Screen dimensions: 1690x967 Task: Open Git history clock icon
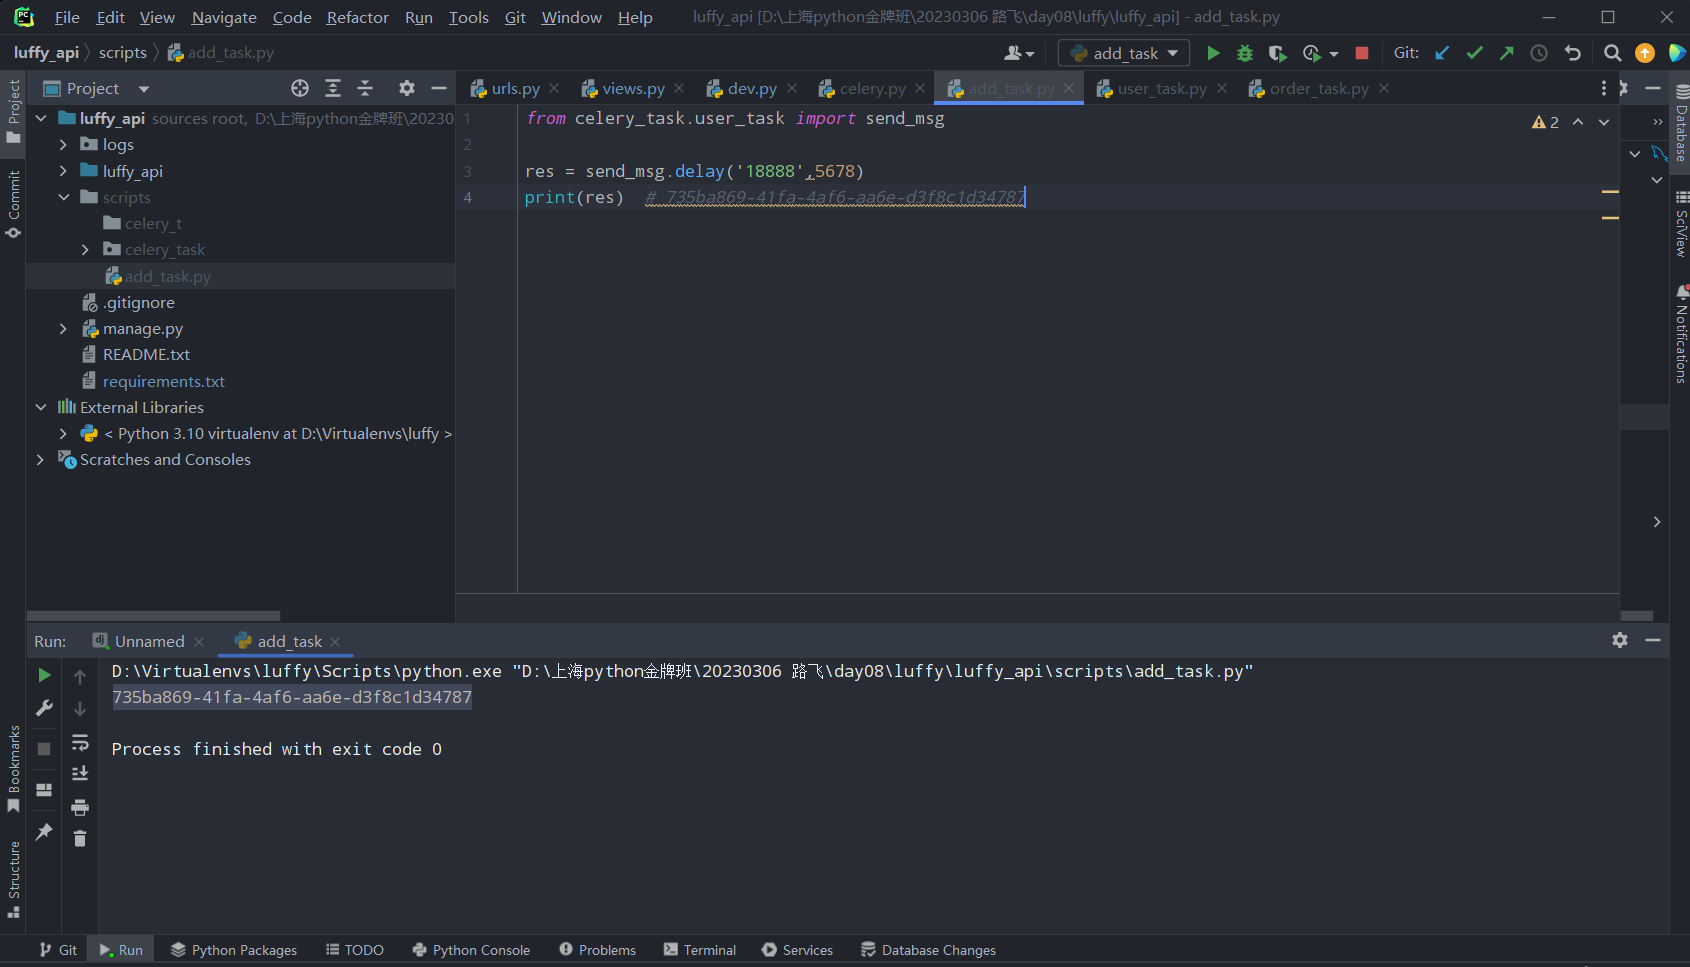(1539, 53)
